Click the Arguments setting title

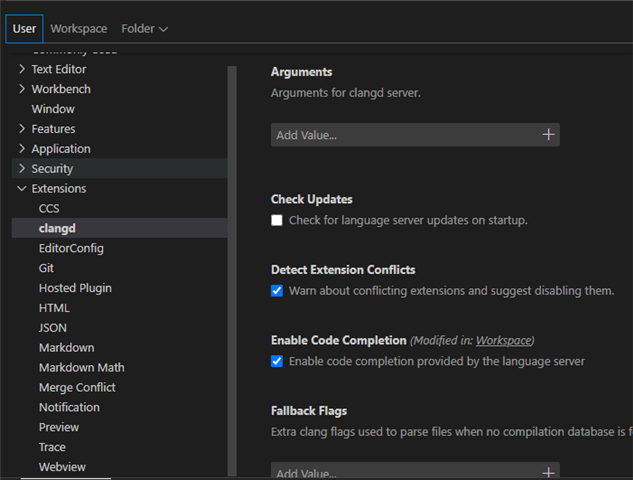click(302, 72)
